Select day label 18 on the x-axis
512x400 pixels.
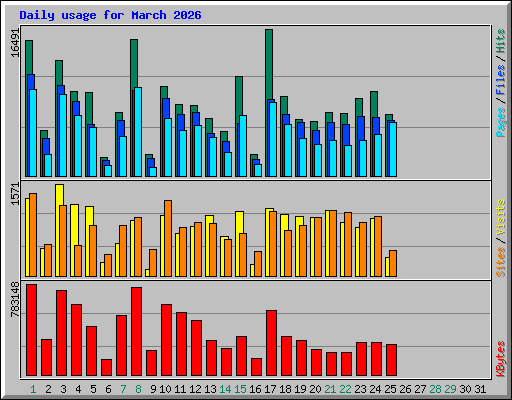click(x=285, y=389)
